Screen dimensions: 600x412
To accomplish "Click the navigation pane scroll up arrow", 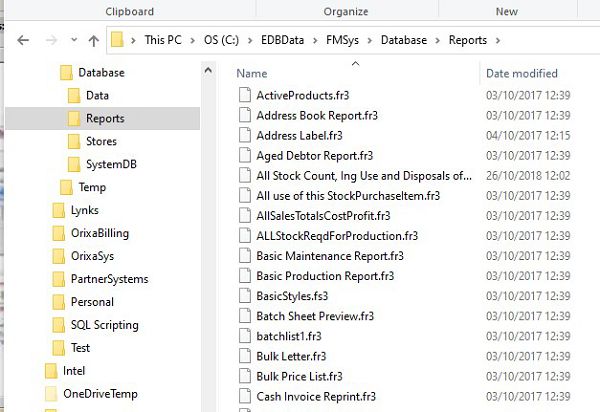I will tap(208, 70).
